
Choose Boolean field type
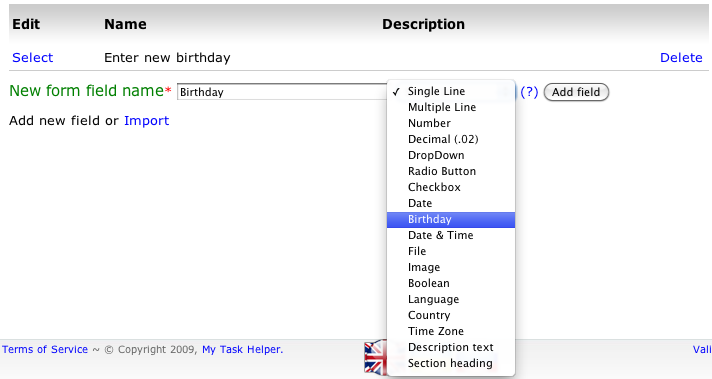pos(450,283)
